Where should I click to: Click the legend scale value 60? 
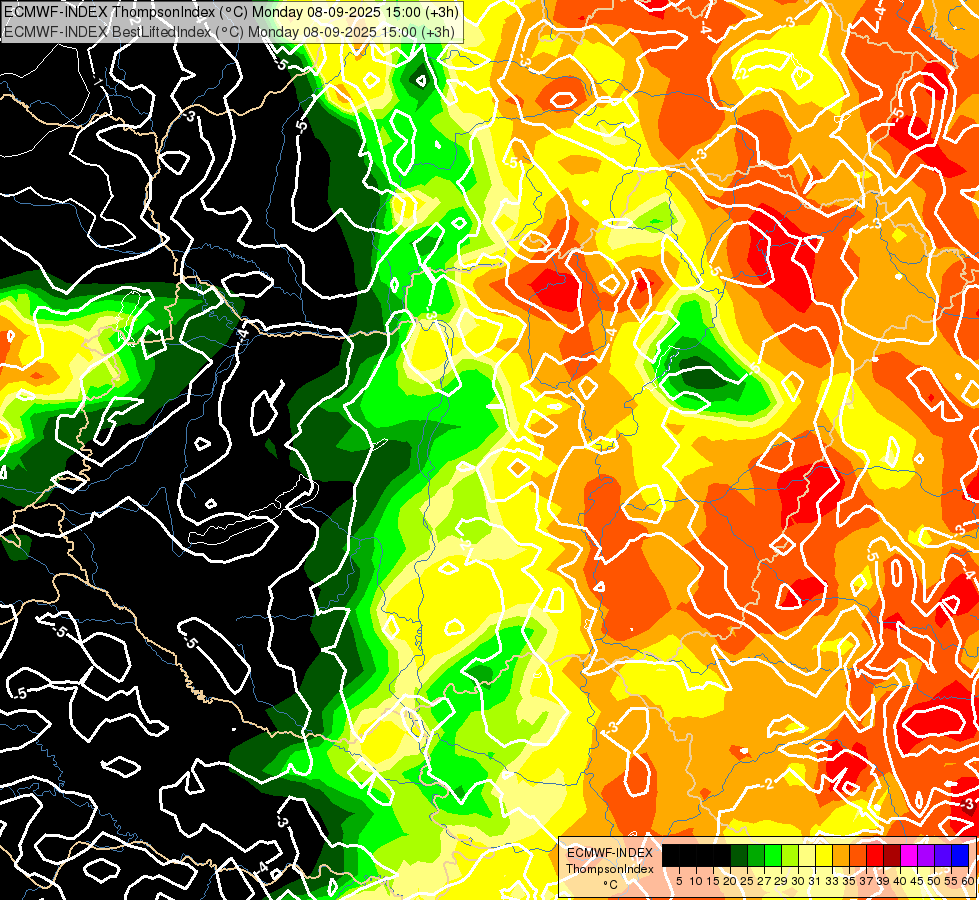point(968,881)
